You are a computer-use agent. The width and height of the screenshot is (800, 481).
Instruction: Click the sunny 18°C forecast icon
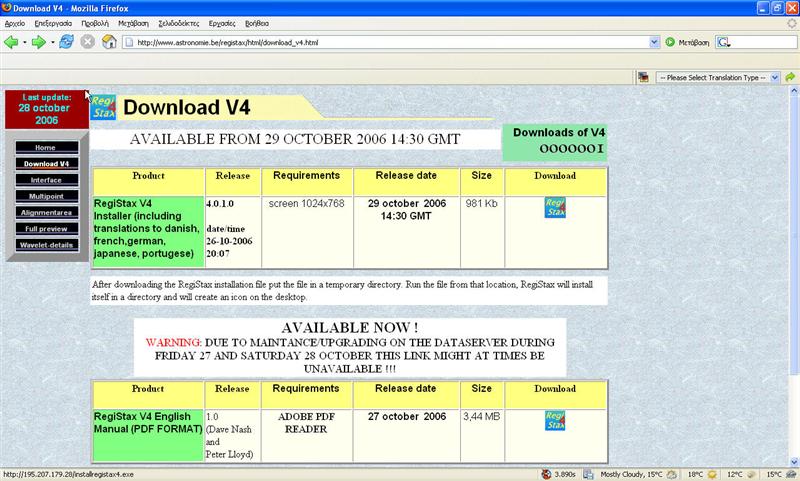click(712, 474)
